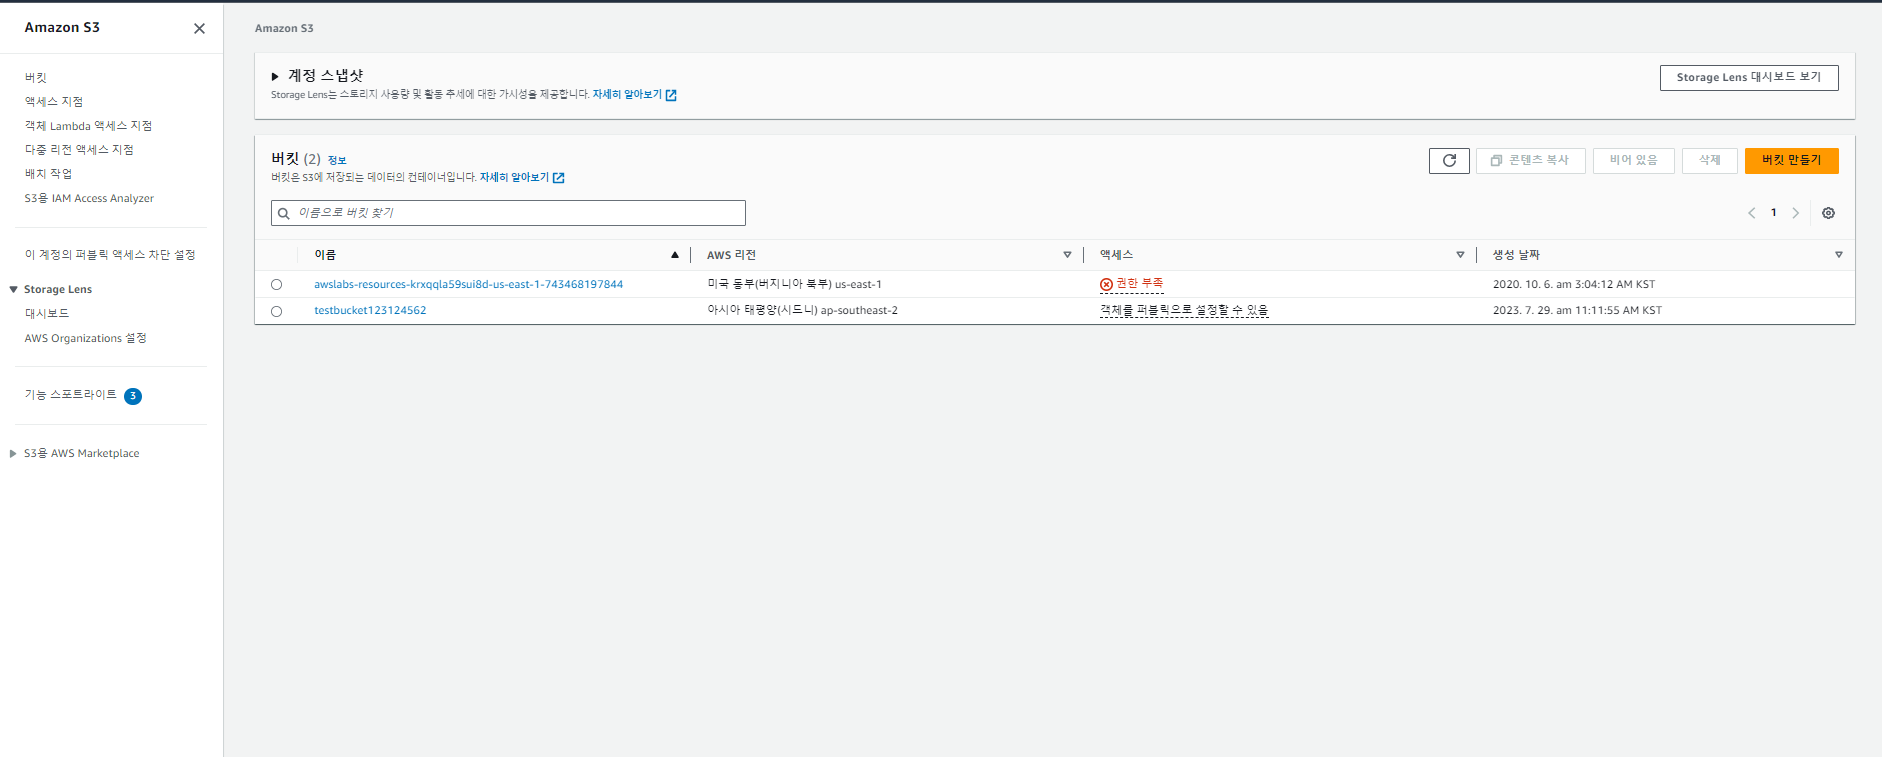Select radio button for testbucket123124562

coord(276,311)
